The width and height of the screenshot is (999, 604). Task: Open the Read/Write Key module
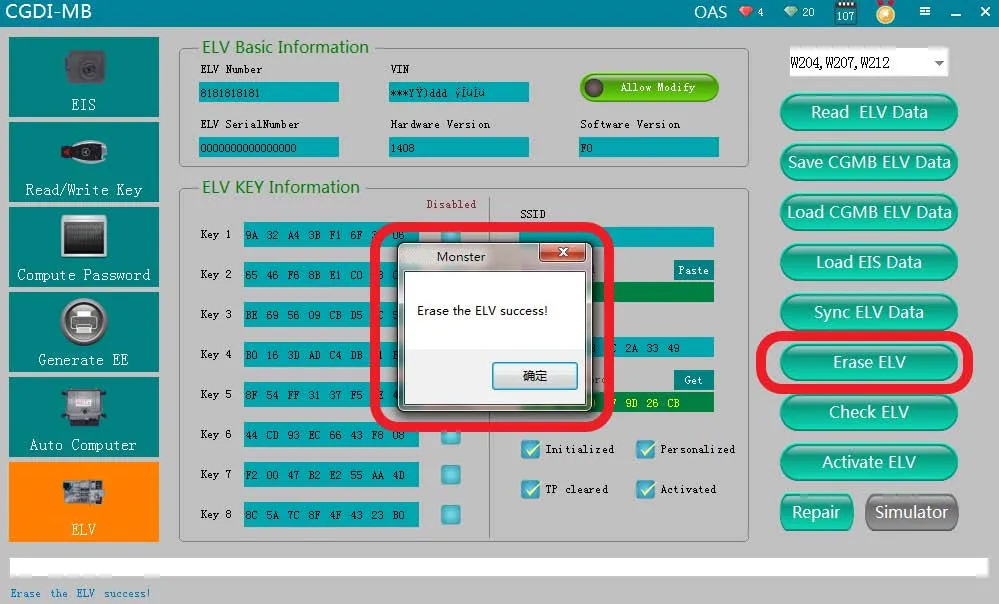point(83,162)
